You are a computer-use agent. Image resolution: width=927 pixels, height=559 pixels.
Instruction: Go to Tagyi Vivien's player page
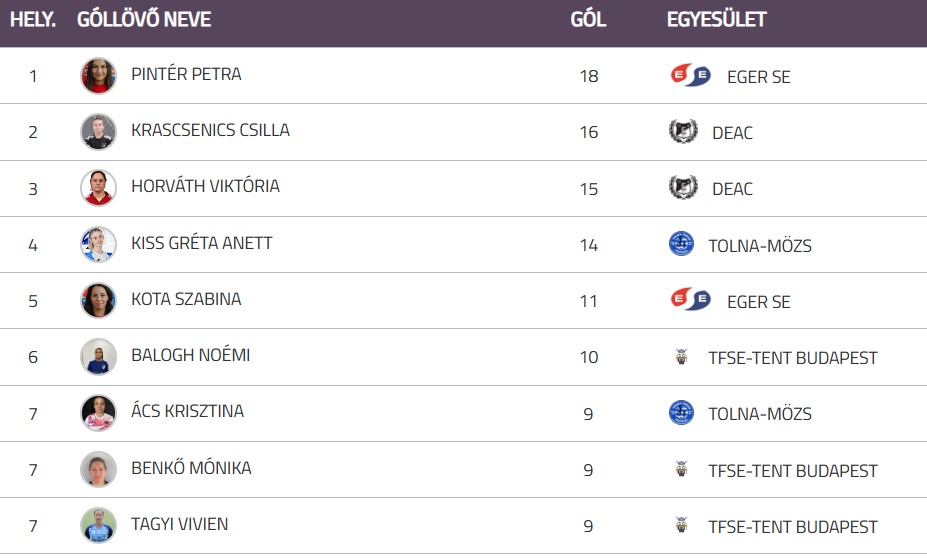180,524
